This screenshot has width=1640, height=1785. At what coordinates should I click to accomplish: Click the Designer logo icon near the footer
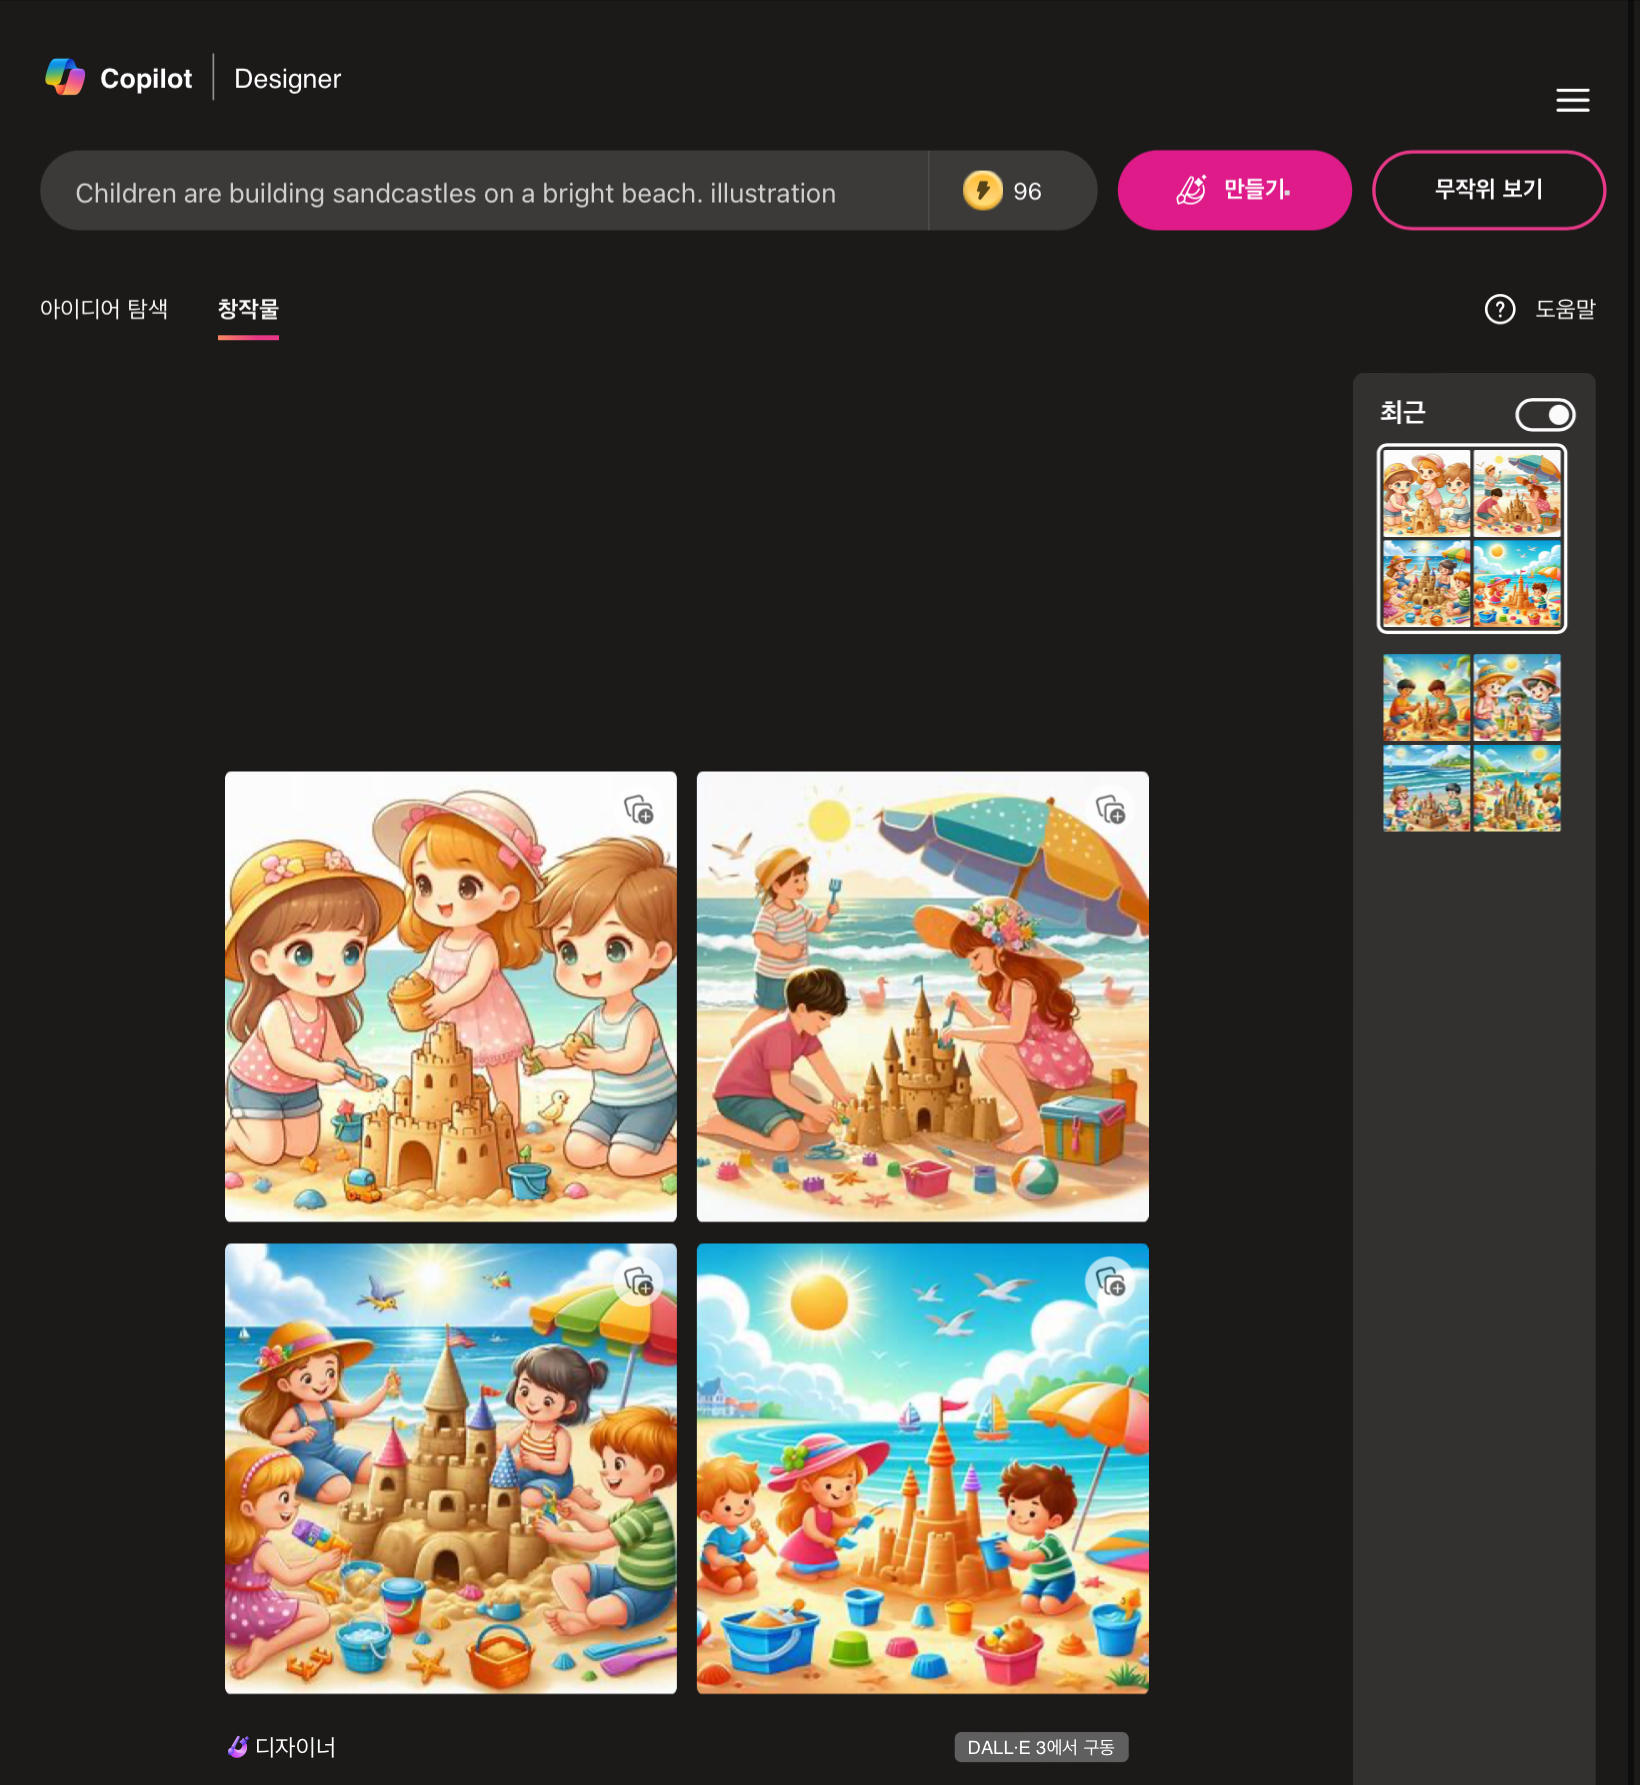[238, 1747]
